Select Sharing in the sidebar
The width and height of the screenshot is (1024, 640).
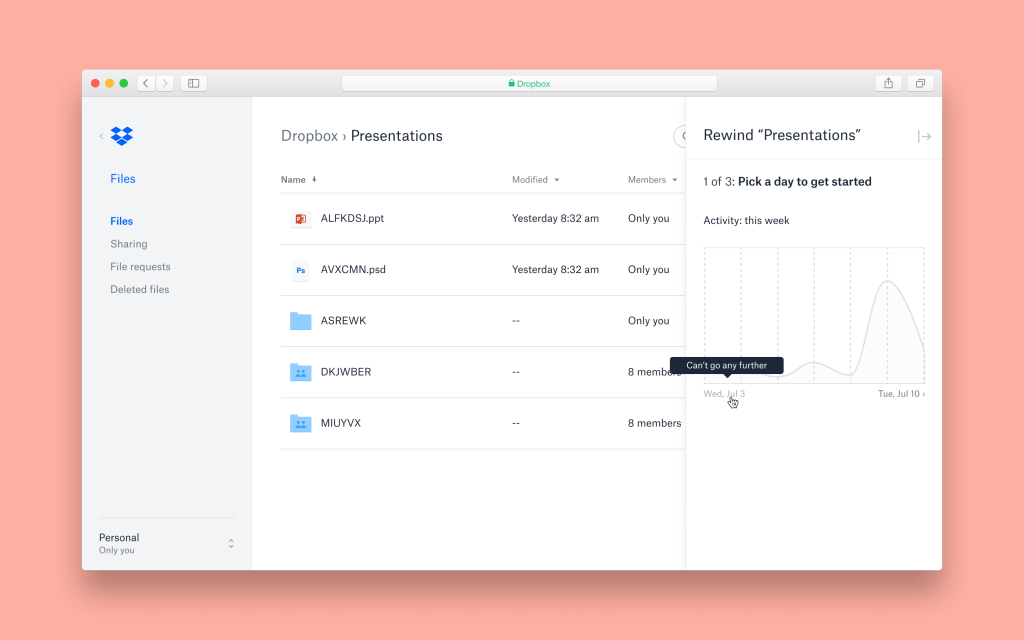click(129, 244)
